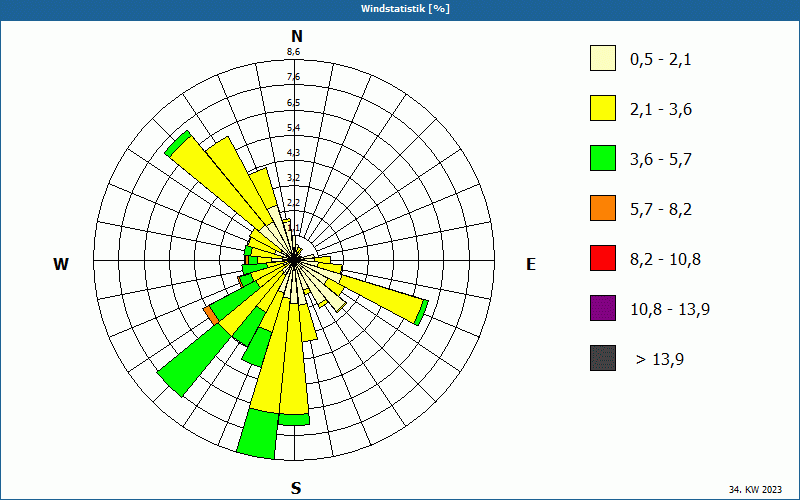Click the bright yellow 2,1 - 3,6 legend swatch
Screen dimensions: 800x500
[x=603, y=108]
